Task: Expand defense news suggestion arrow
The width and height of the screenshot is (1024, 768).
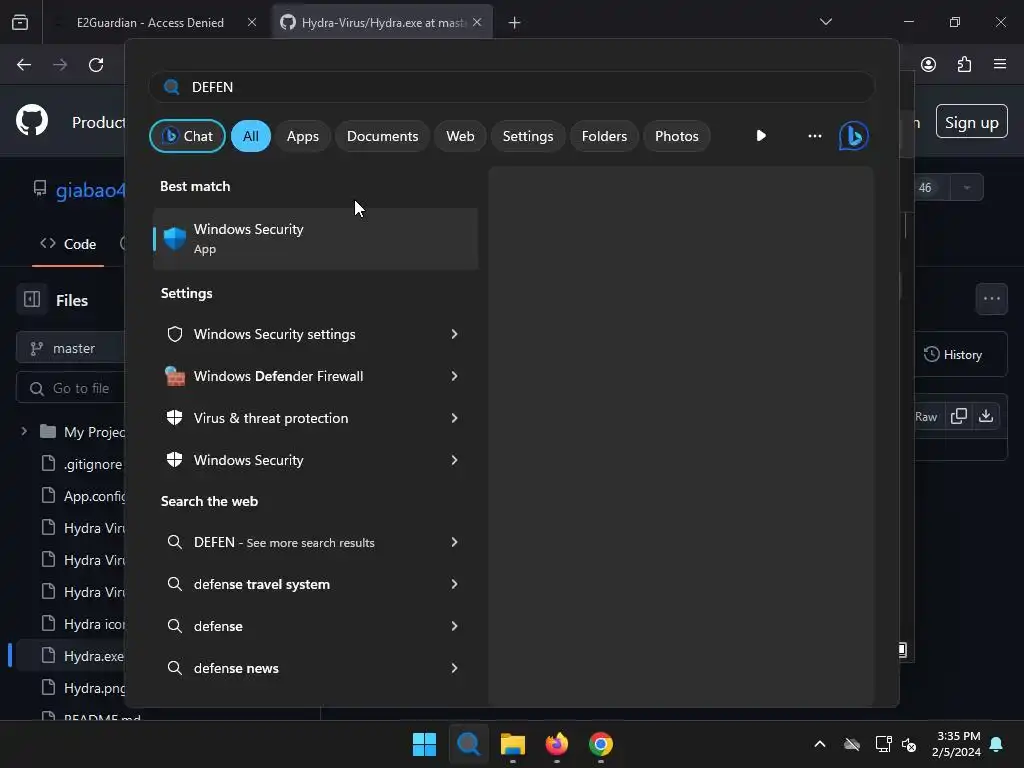Action: point(454,668)
